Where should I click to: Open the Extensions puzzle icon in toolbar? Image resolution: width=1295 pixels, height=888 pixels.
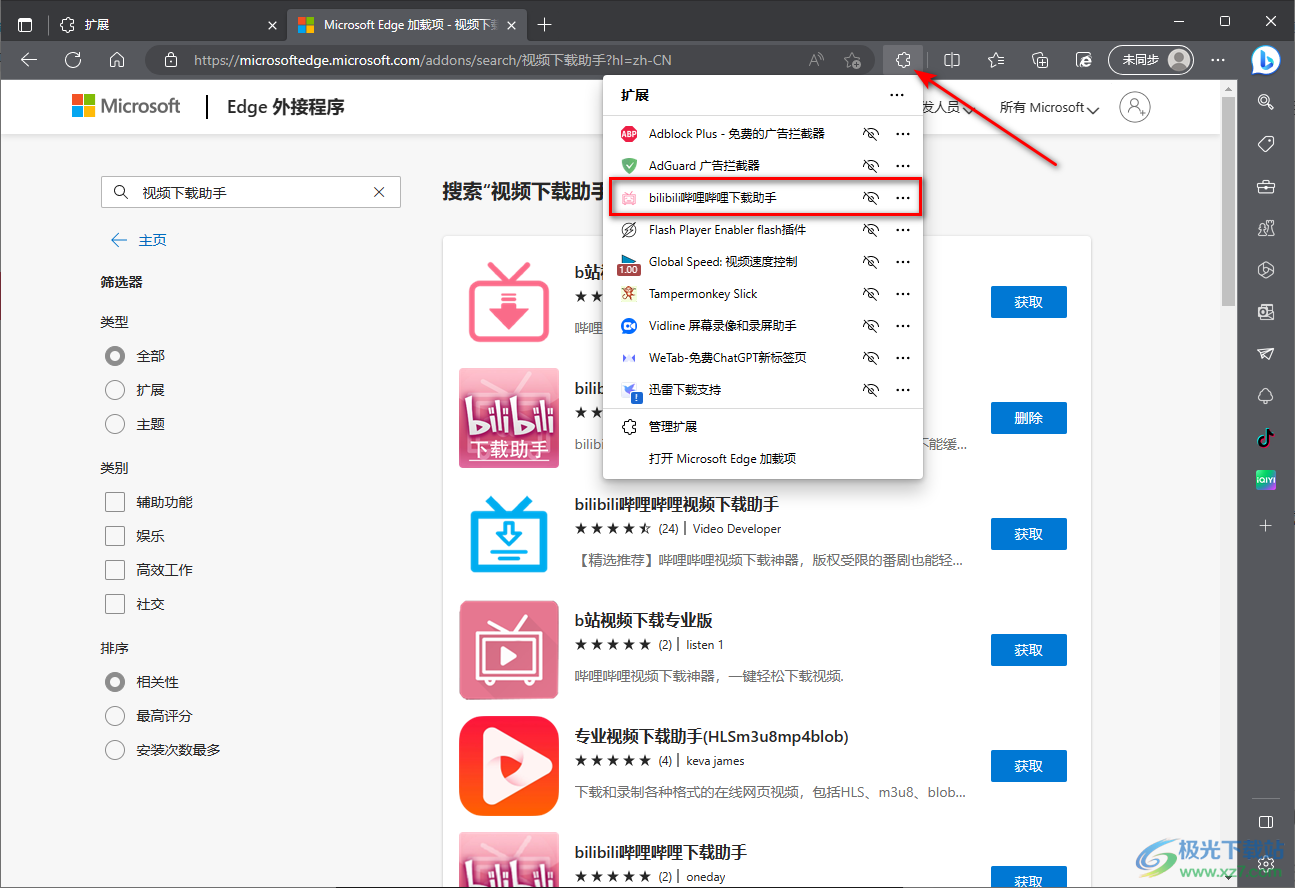(903, 60)
